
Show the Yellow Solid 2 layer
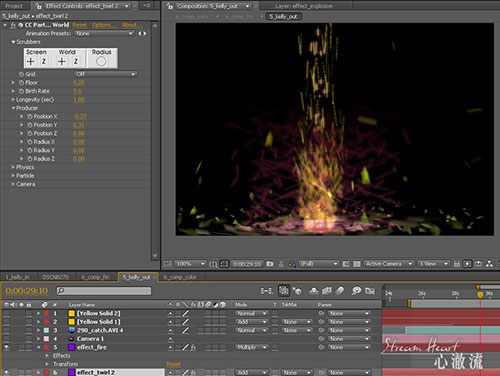[x=6, y=313]
